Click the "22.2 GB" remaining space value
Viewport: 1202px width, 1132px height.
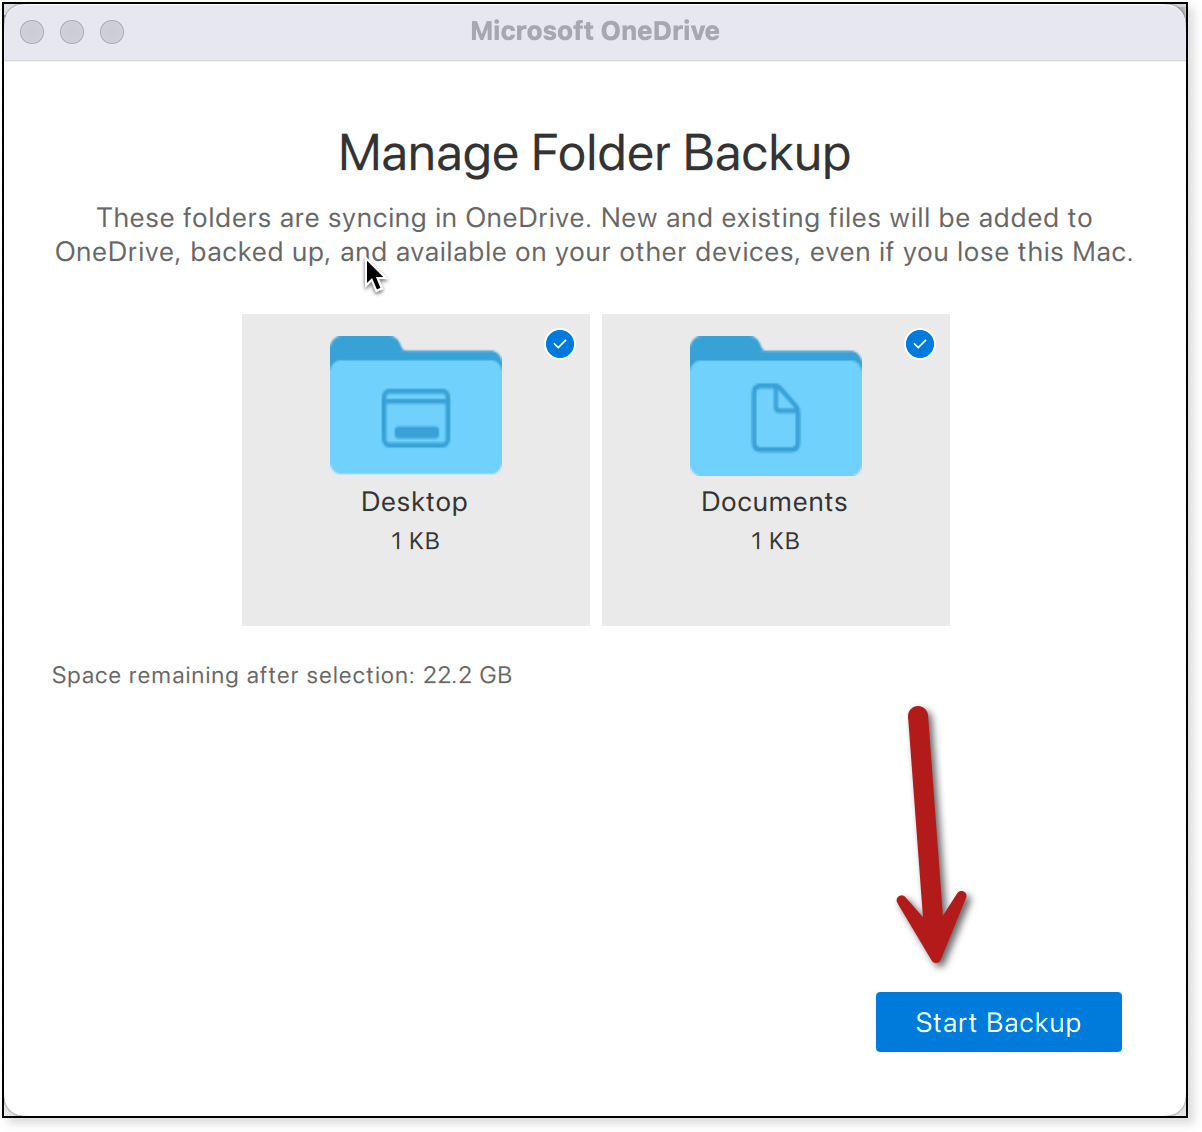click(x=467, y=675)
